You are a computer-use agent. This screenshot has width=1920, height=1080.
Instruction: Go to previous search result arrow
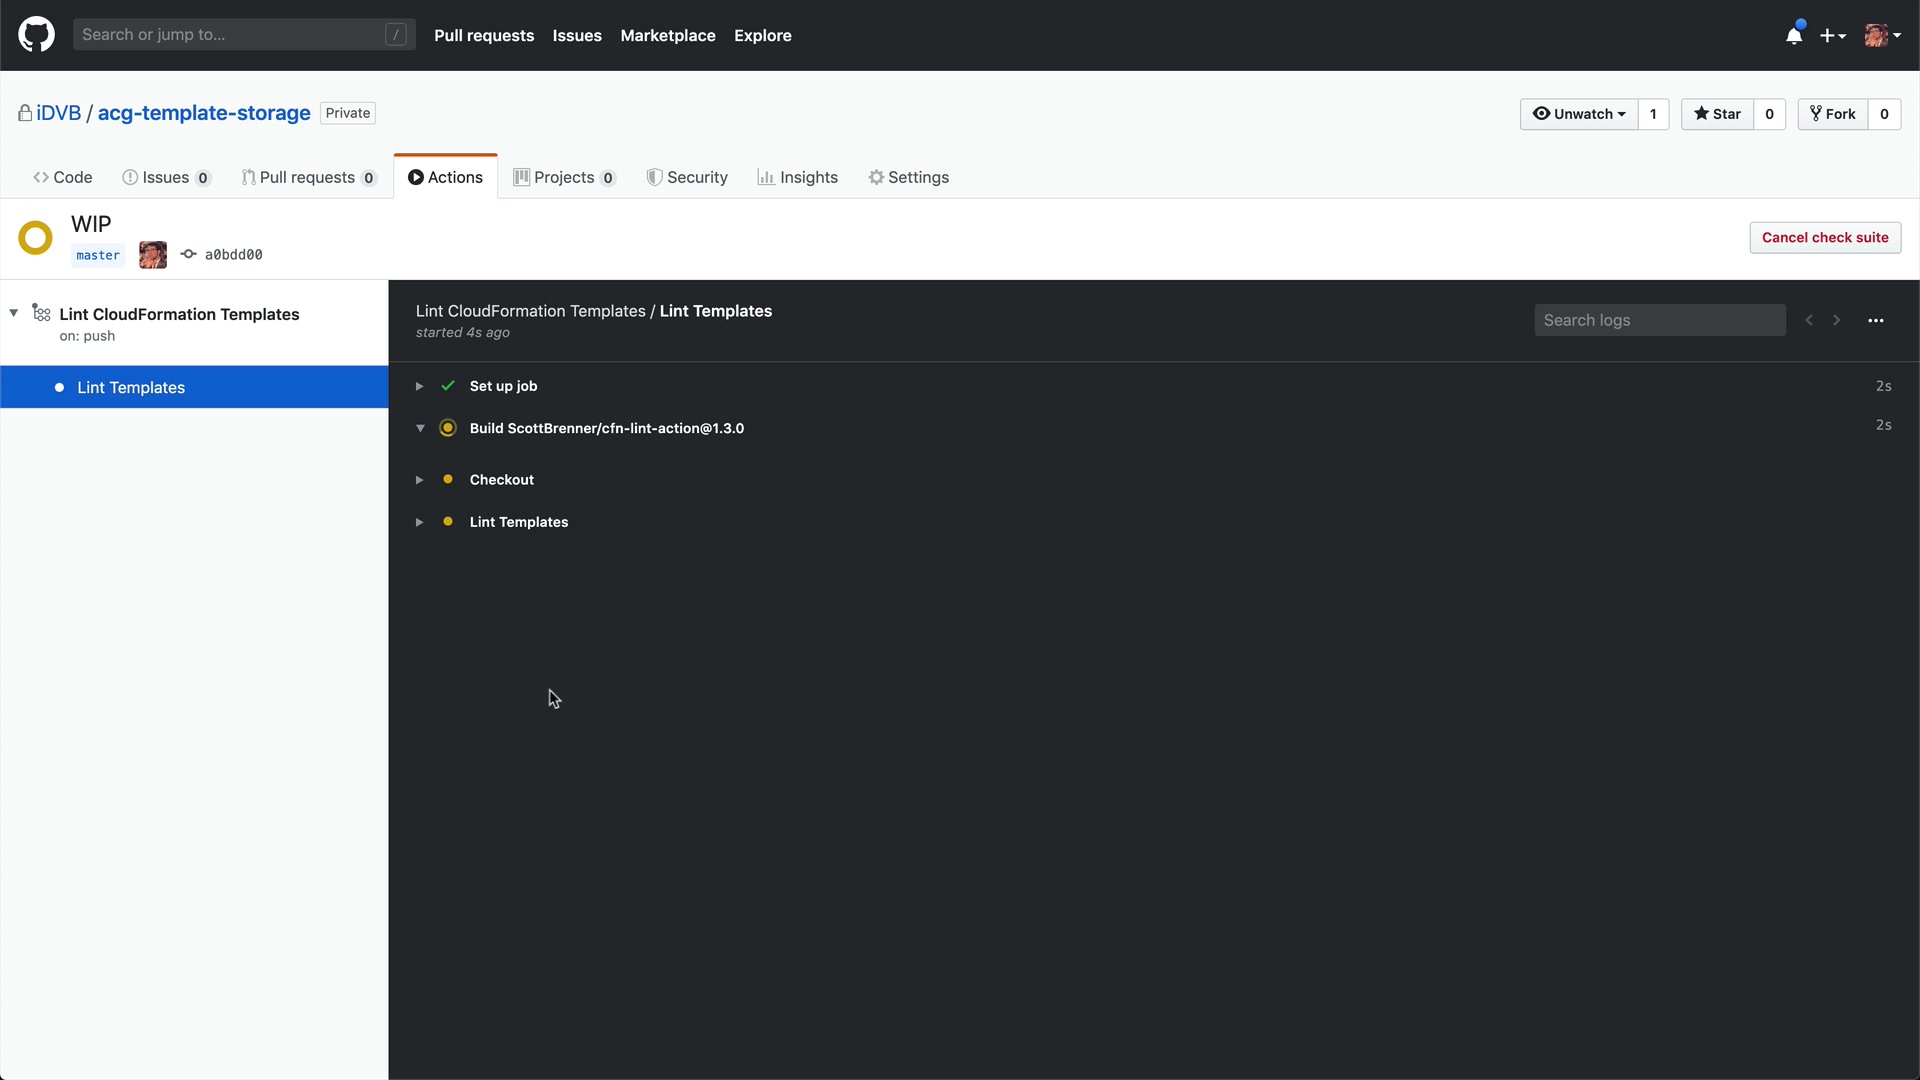(1809, 321)
